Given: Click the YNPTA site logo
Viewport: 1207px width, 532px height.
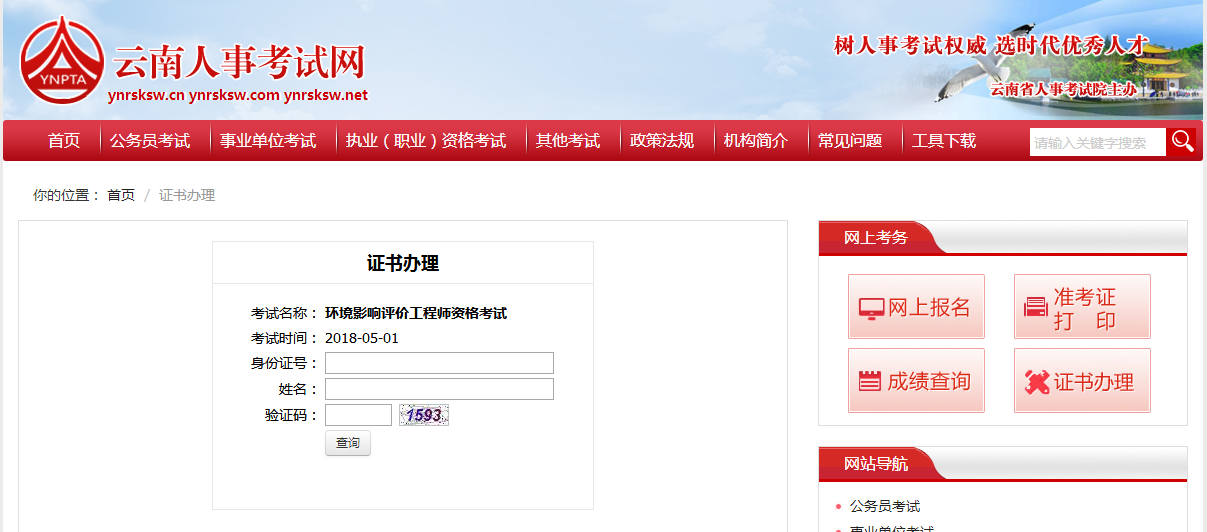Looking at the screenshot, I should (62, 60).
